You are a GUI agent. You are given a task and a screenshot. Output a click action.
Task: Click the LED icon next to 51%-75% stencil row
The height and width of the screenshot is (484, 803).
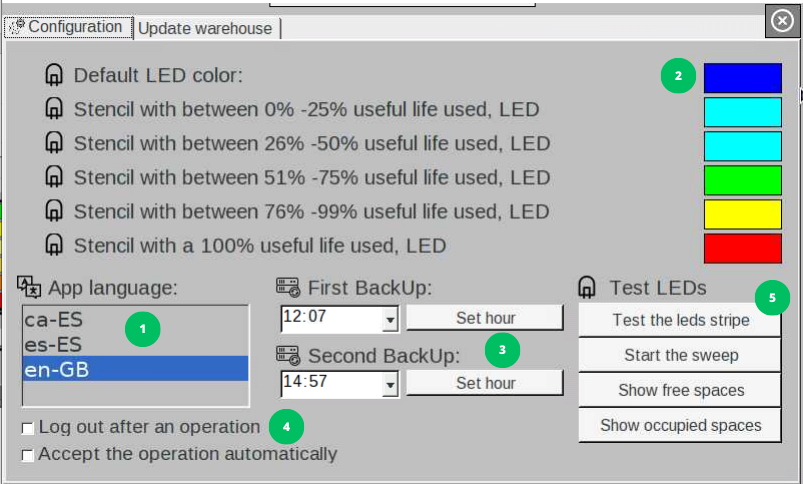coord(55,177)
